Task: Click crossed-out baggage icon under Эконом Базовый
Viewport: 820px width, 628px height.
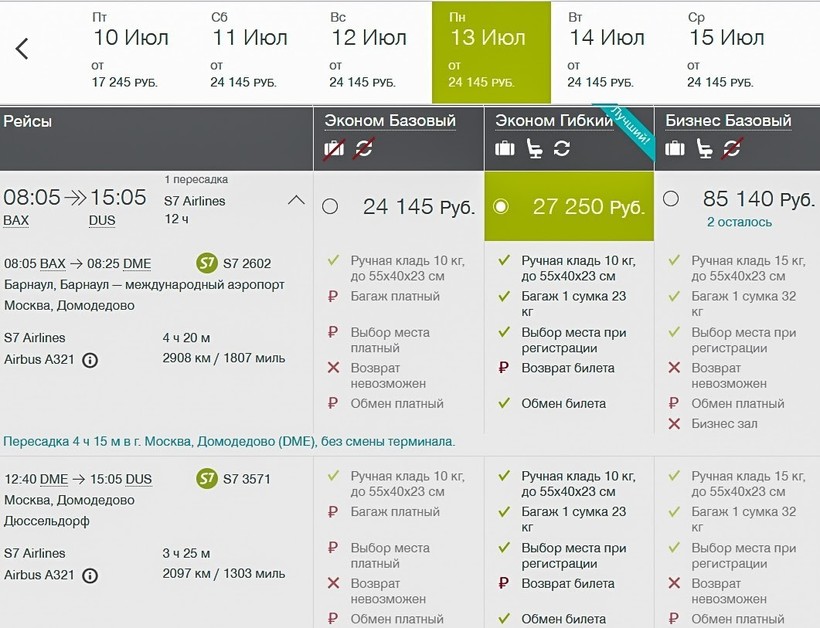Action: (x=334, y=149)
